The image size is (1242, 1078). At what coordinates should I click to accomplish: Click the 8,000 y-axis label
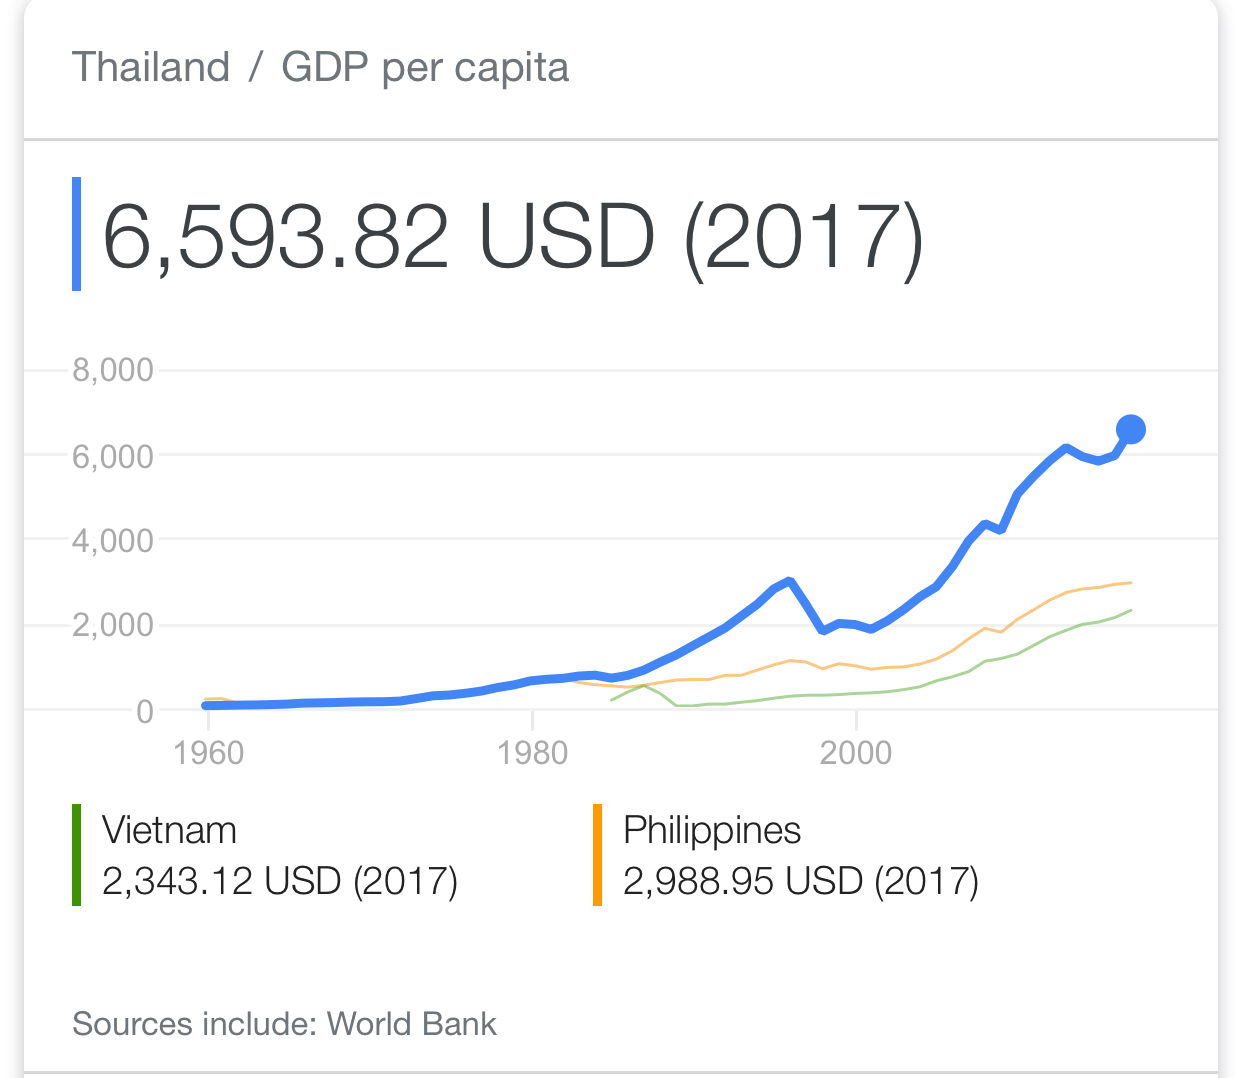click(x=113, y=371)
